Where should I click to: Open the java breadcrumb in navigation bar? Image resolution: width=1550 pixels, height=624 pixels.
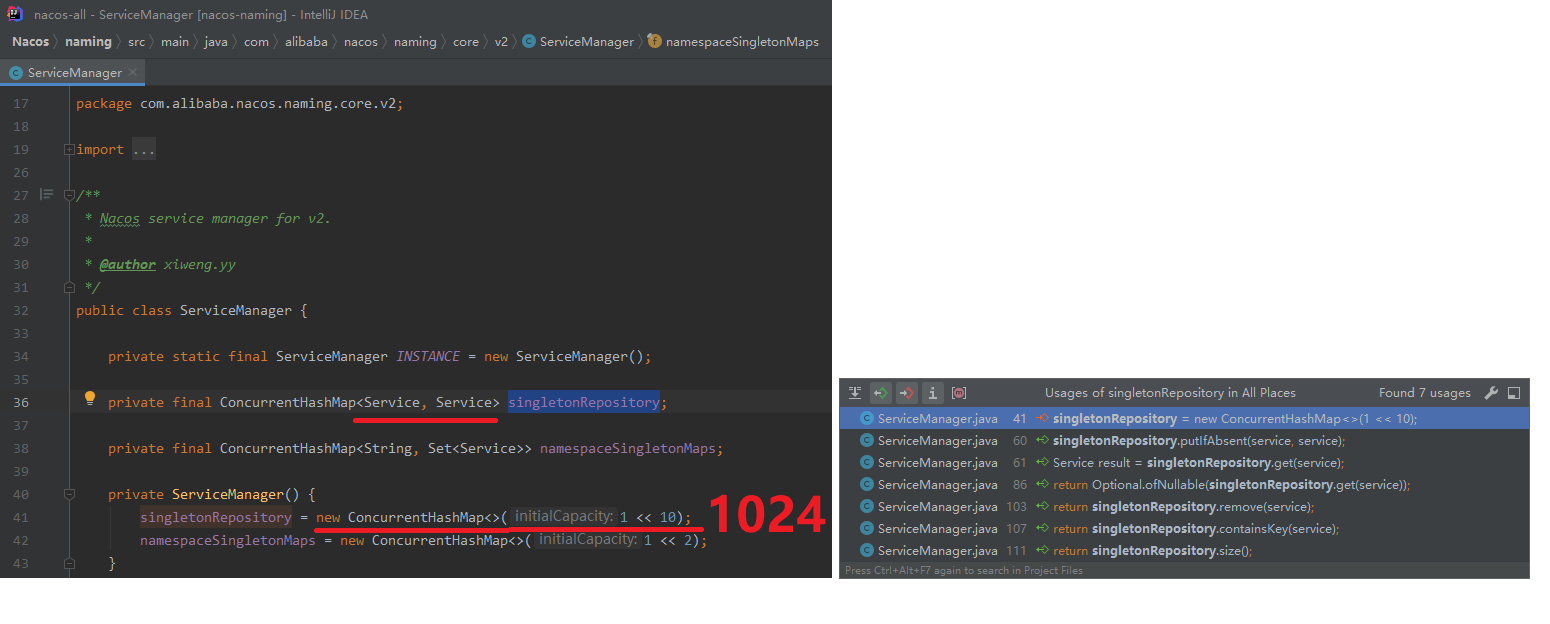point(217,42)
